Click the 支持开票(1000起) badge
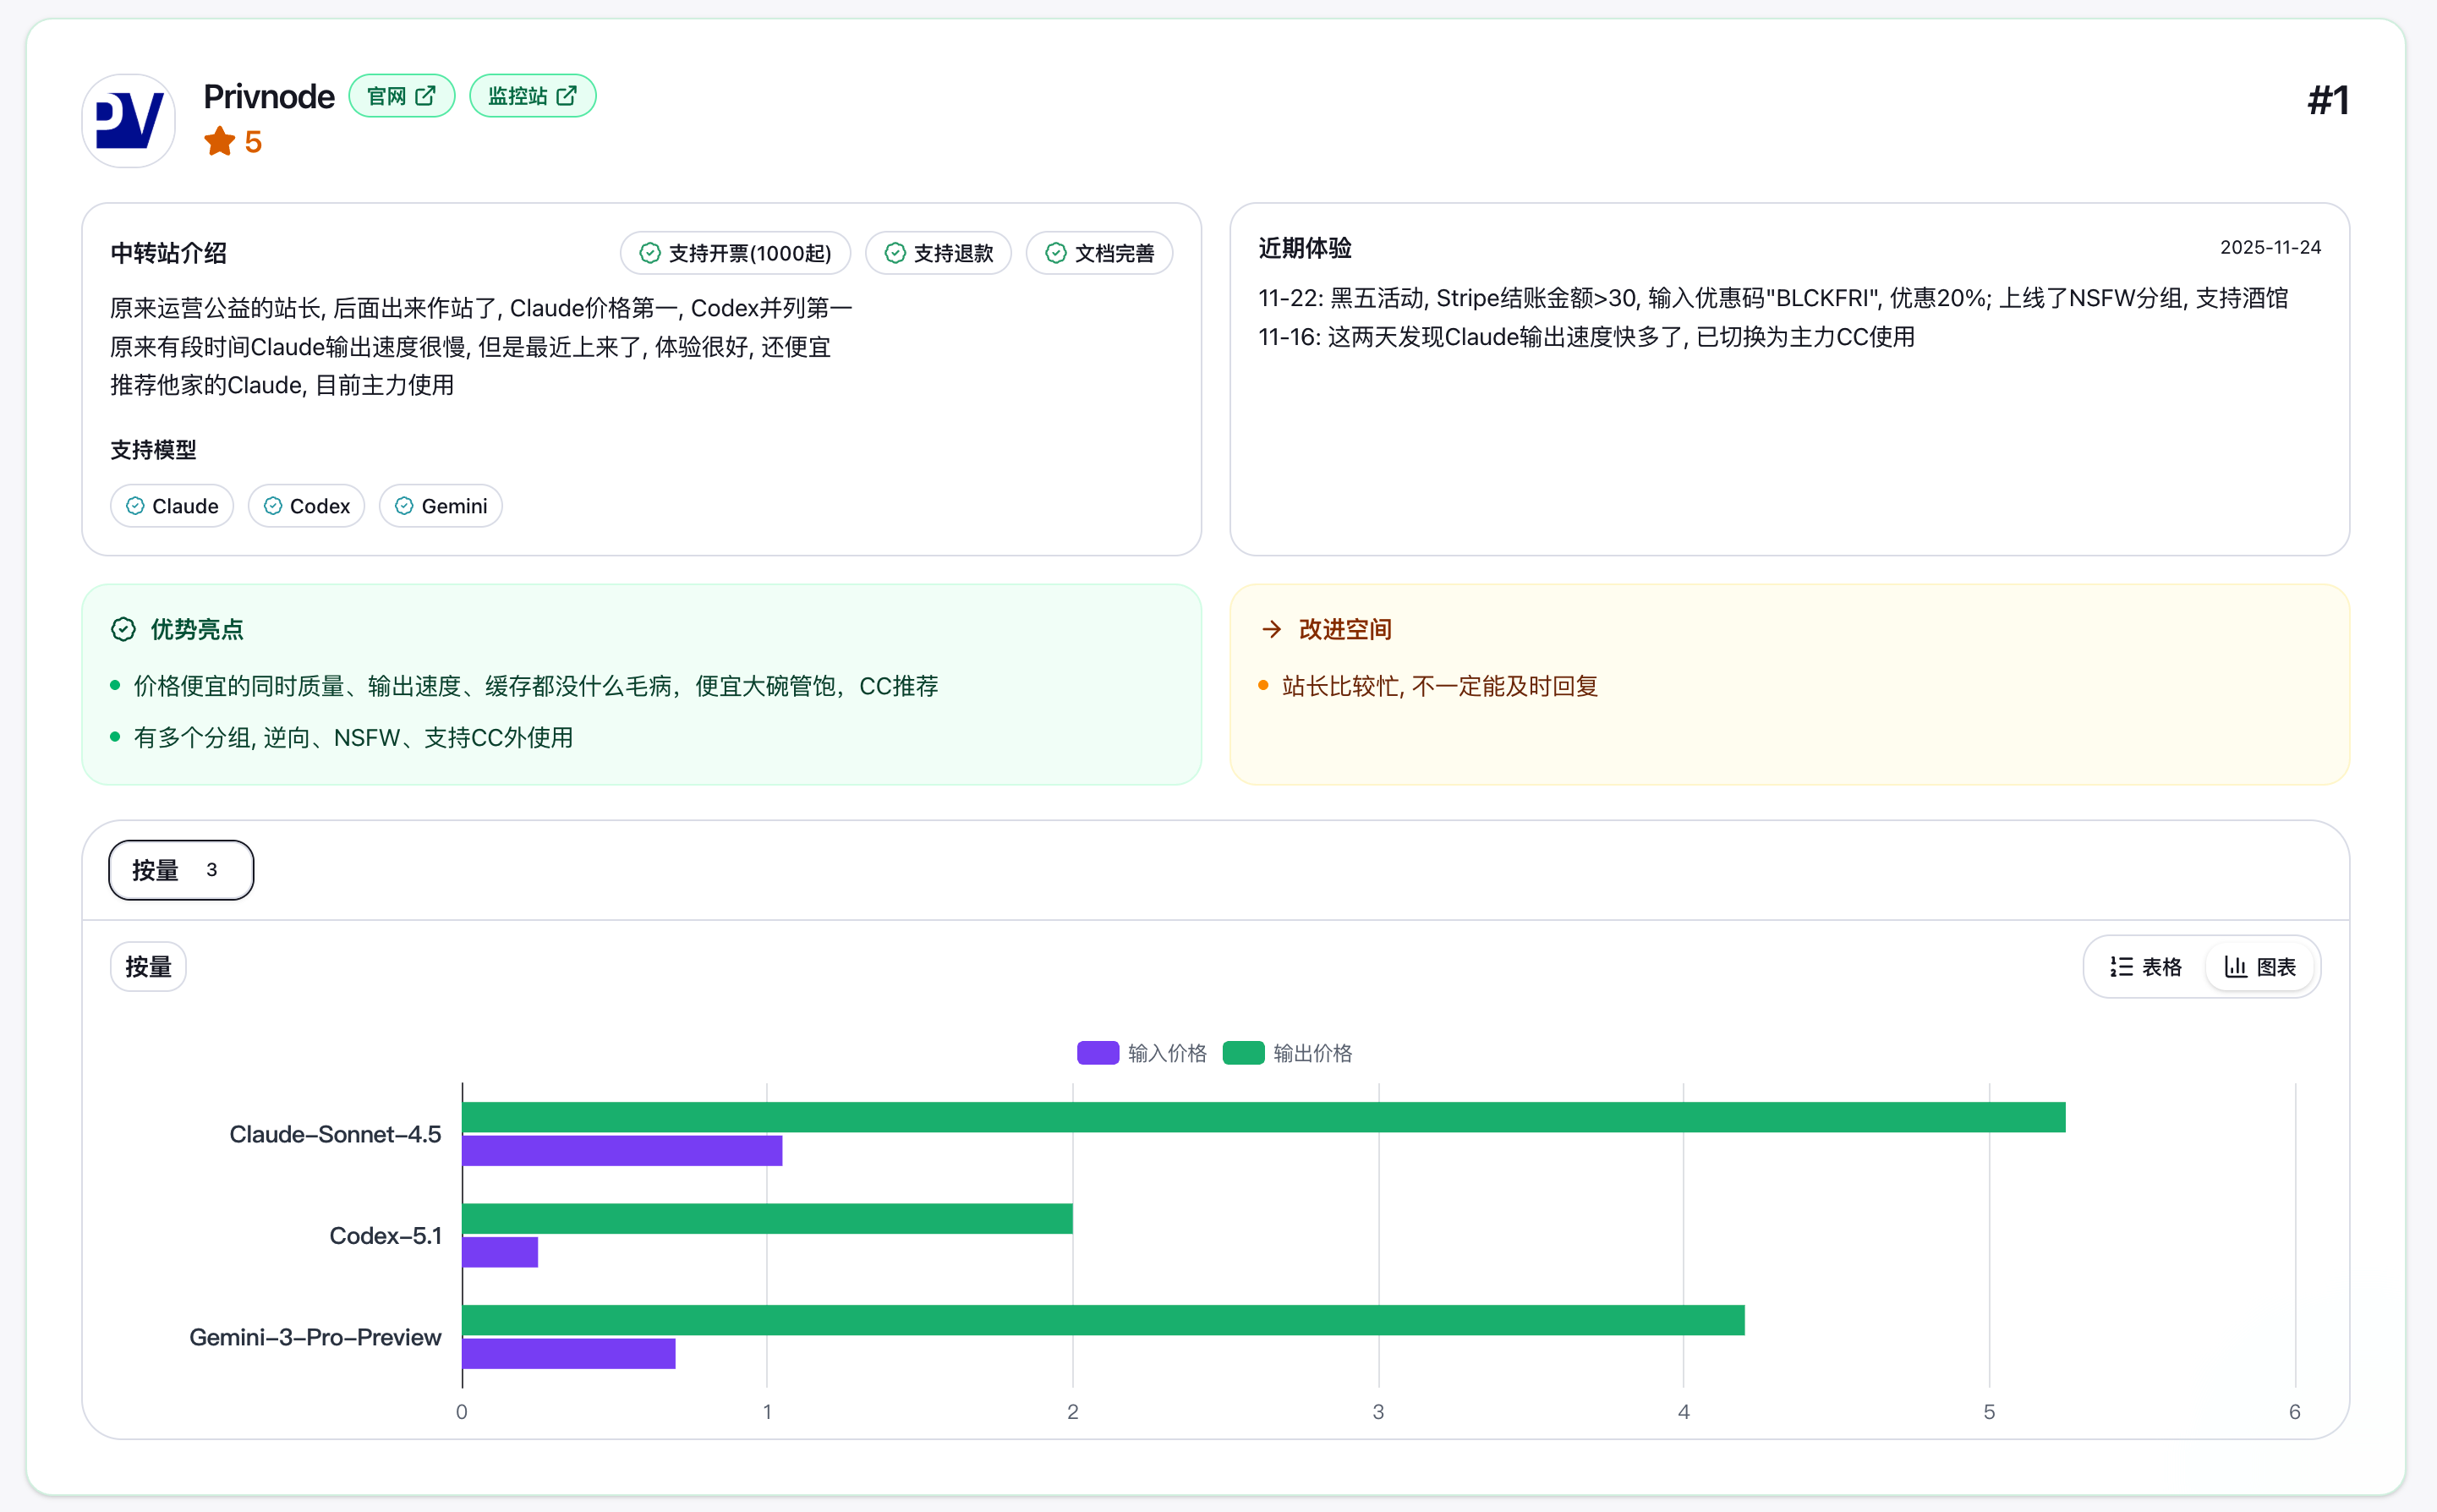The height and width of the screenshot is (1512, 2437). (x=735, y=253)
